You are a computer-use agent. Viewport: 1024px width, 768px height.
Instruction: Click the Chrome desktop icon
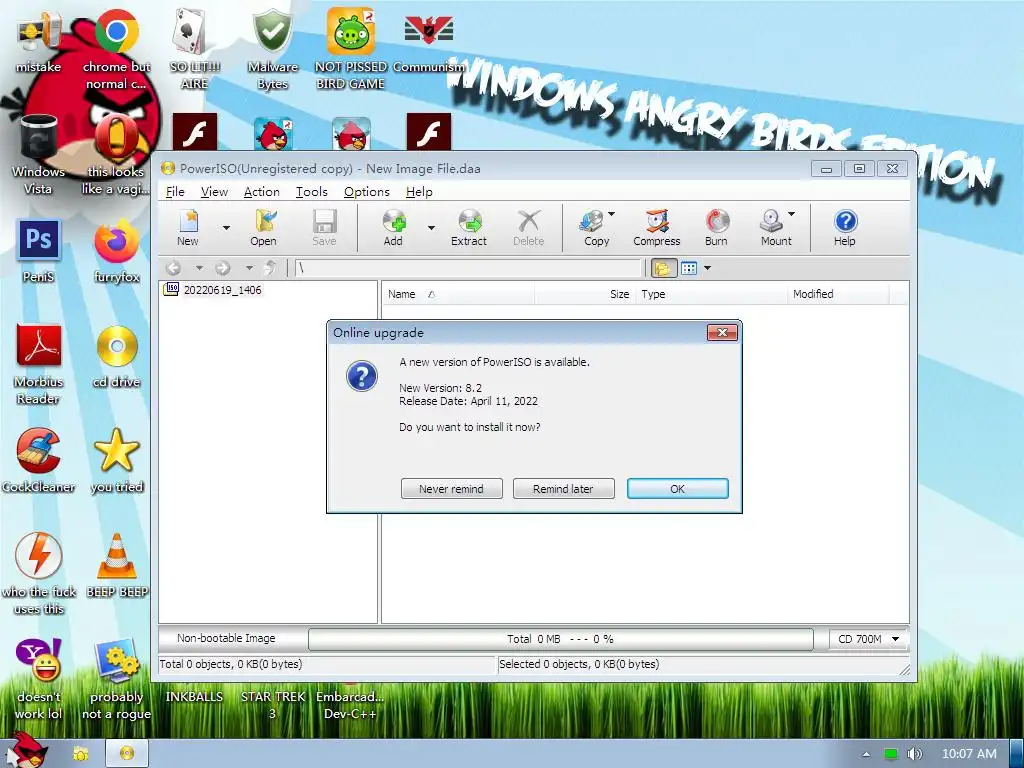[116, 49]
